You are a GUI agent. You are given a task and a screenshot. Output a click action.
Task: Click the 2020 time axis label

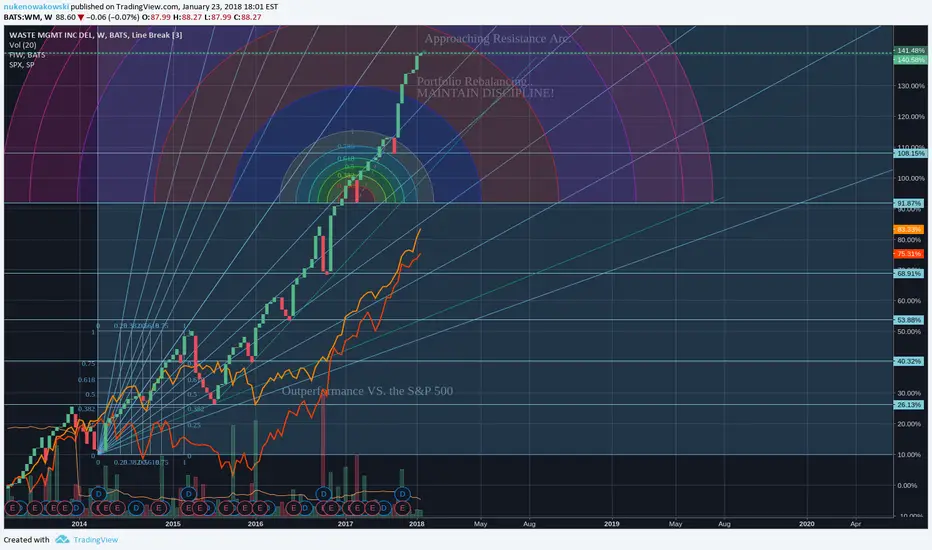807,524
